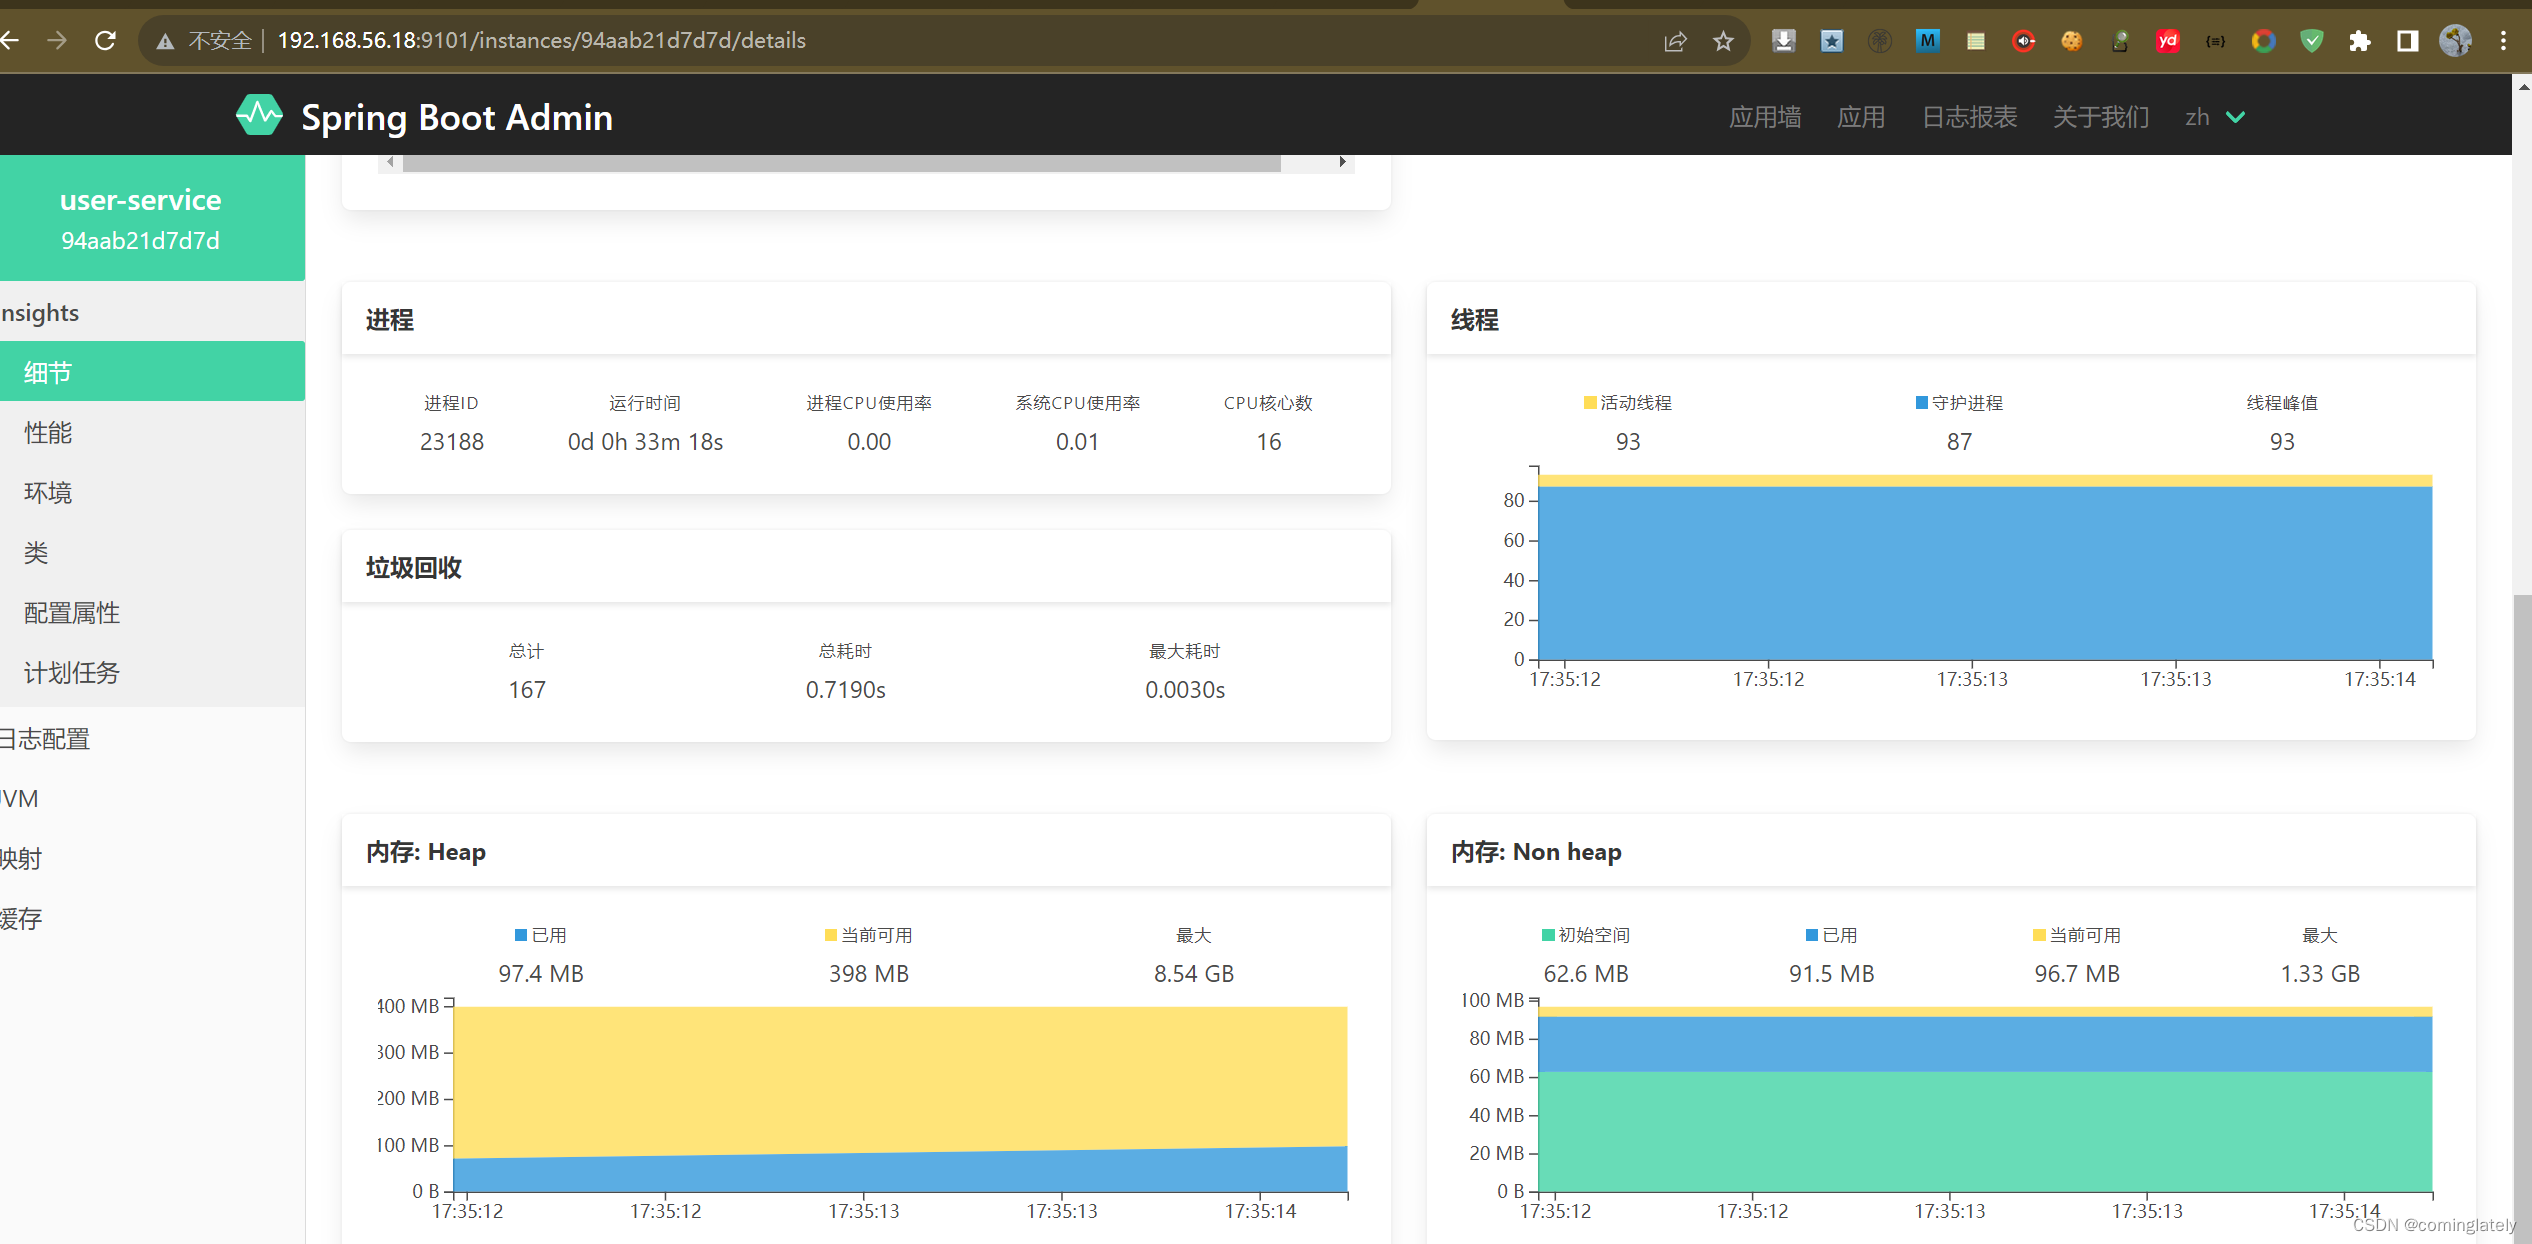
Task: Collapse the Insights sidebar section
Action: (152, 312)
